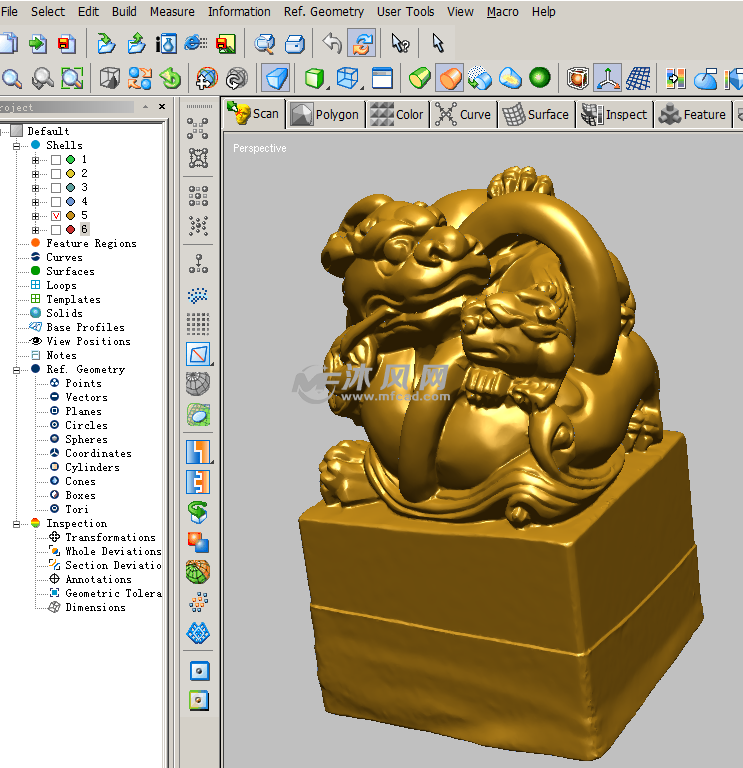
Task: Click the save icon with red disk
Action: coord(66,43)
